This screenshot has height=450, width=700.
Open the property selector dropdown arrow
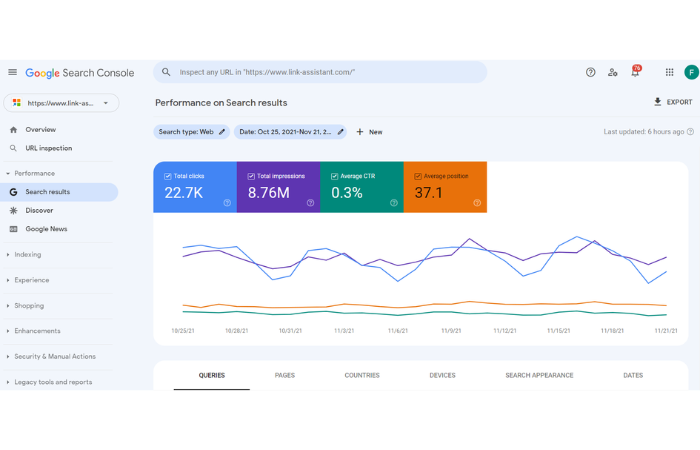(x=106, y=103)
